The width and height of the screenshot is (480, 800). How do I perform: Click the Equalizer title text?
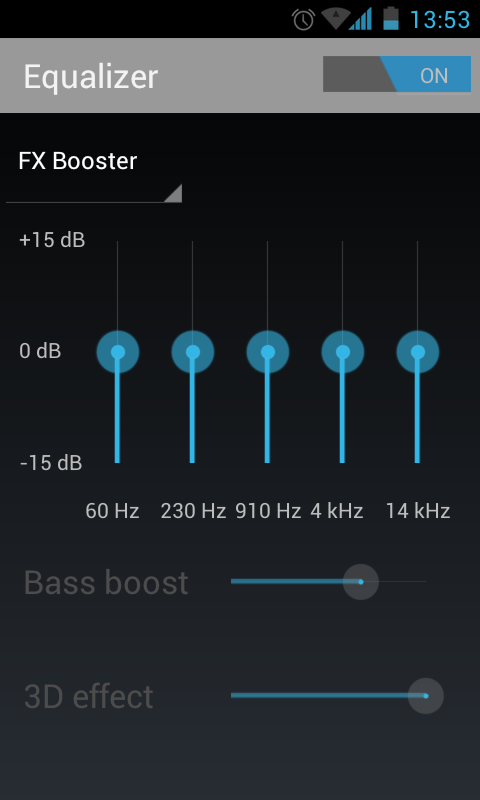(x=91, y=78)
